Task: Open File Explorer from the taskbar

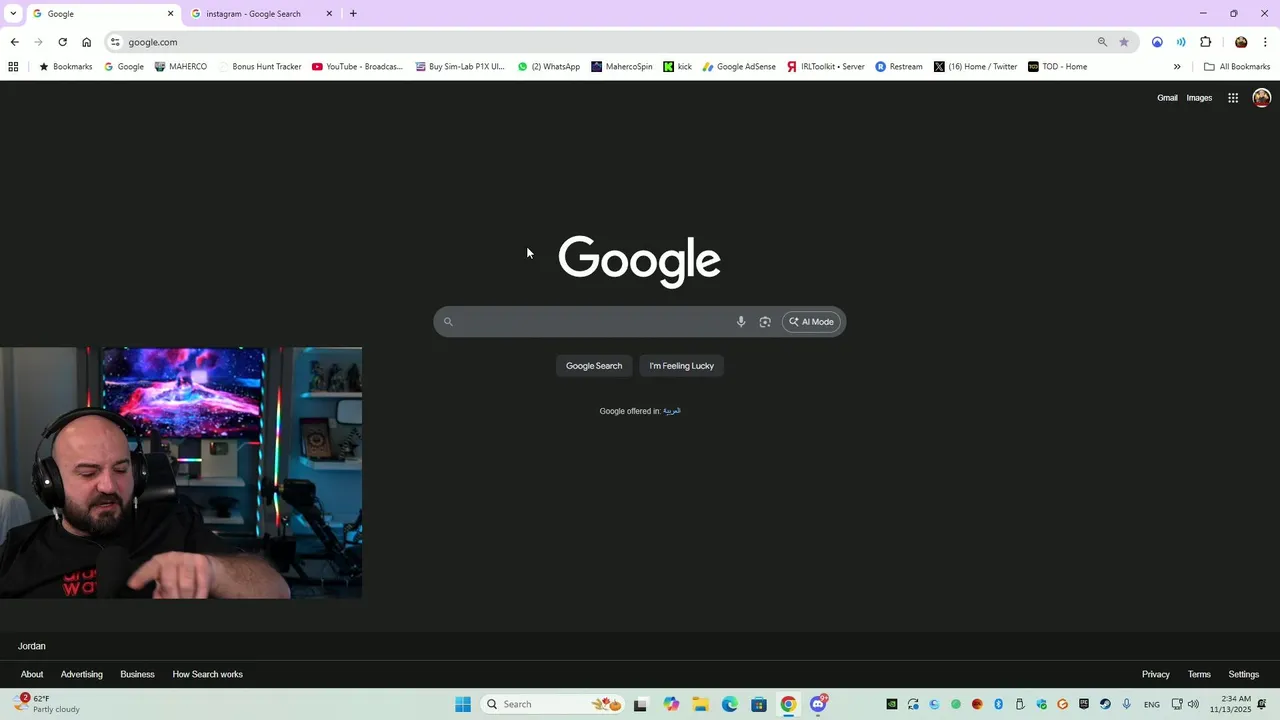Action: pos(700,704)
